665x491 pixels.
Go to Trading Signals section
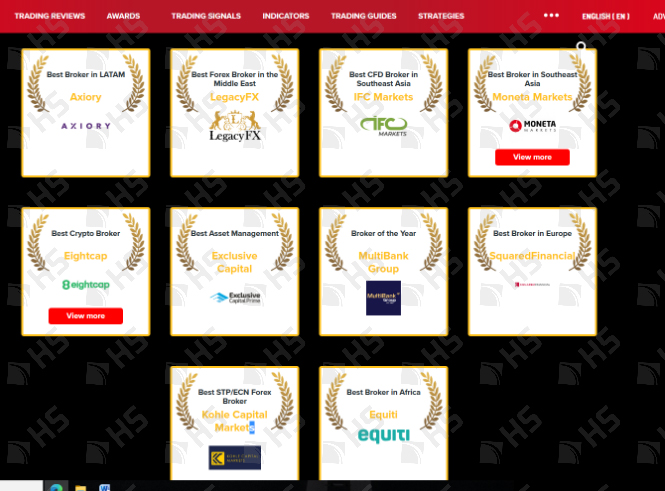coord(206,16)
